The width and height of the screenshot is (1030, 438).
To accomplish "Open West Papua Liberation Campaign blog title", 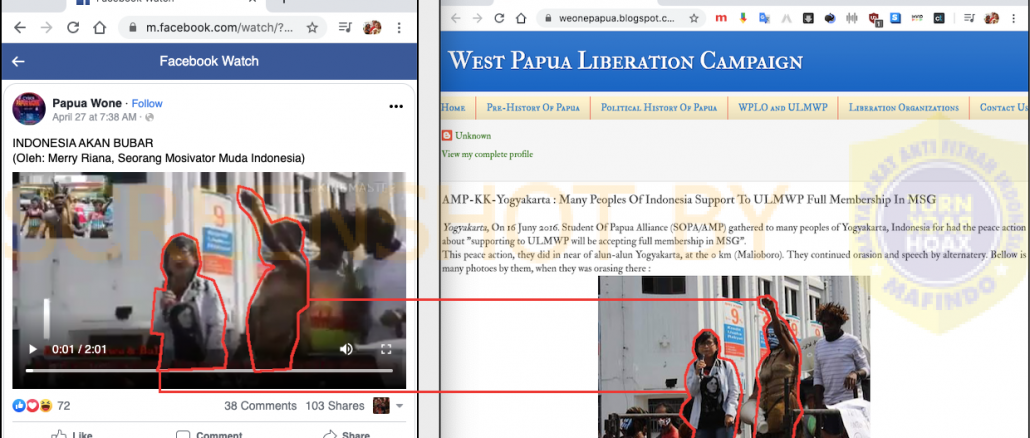I will click(625, 61).
